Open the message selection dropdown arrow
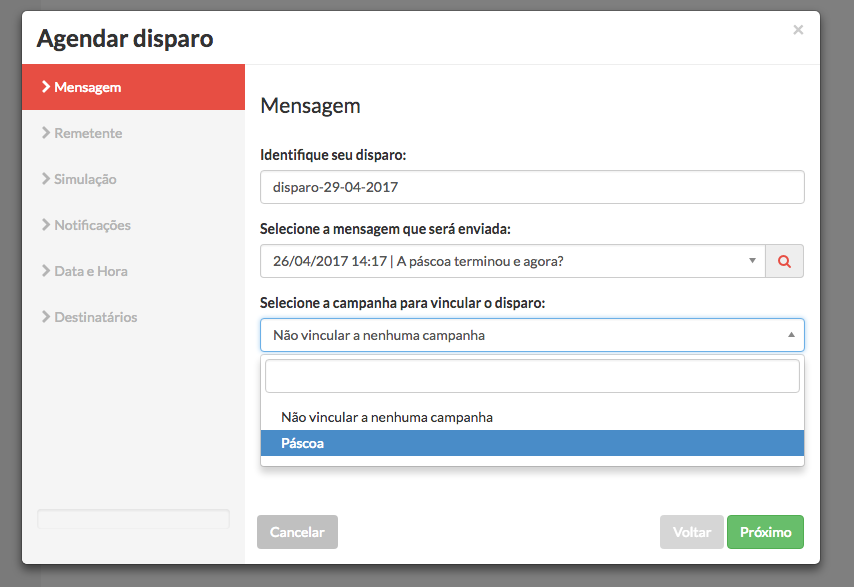The height and width of the screenshot is (587, 854). [x=752, y=261]
